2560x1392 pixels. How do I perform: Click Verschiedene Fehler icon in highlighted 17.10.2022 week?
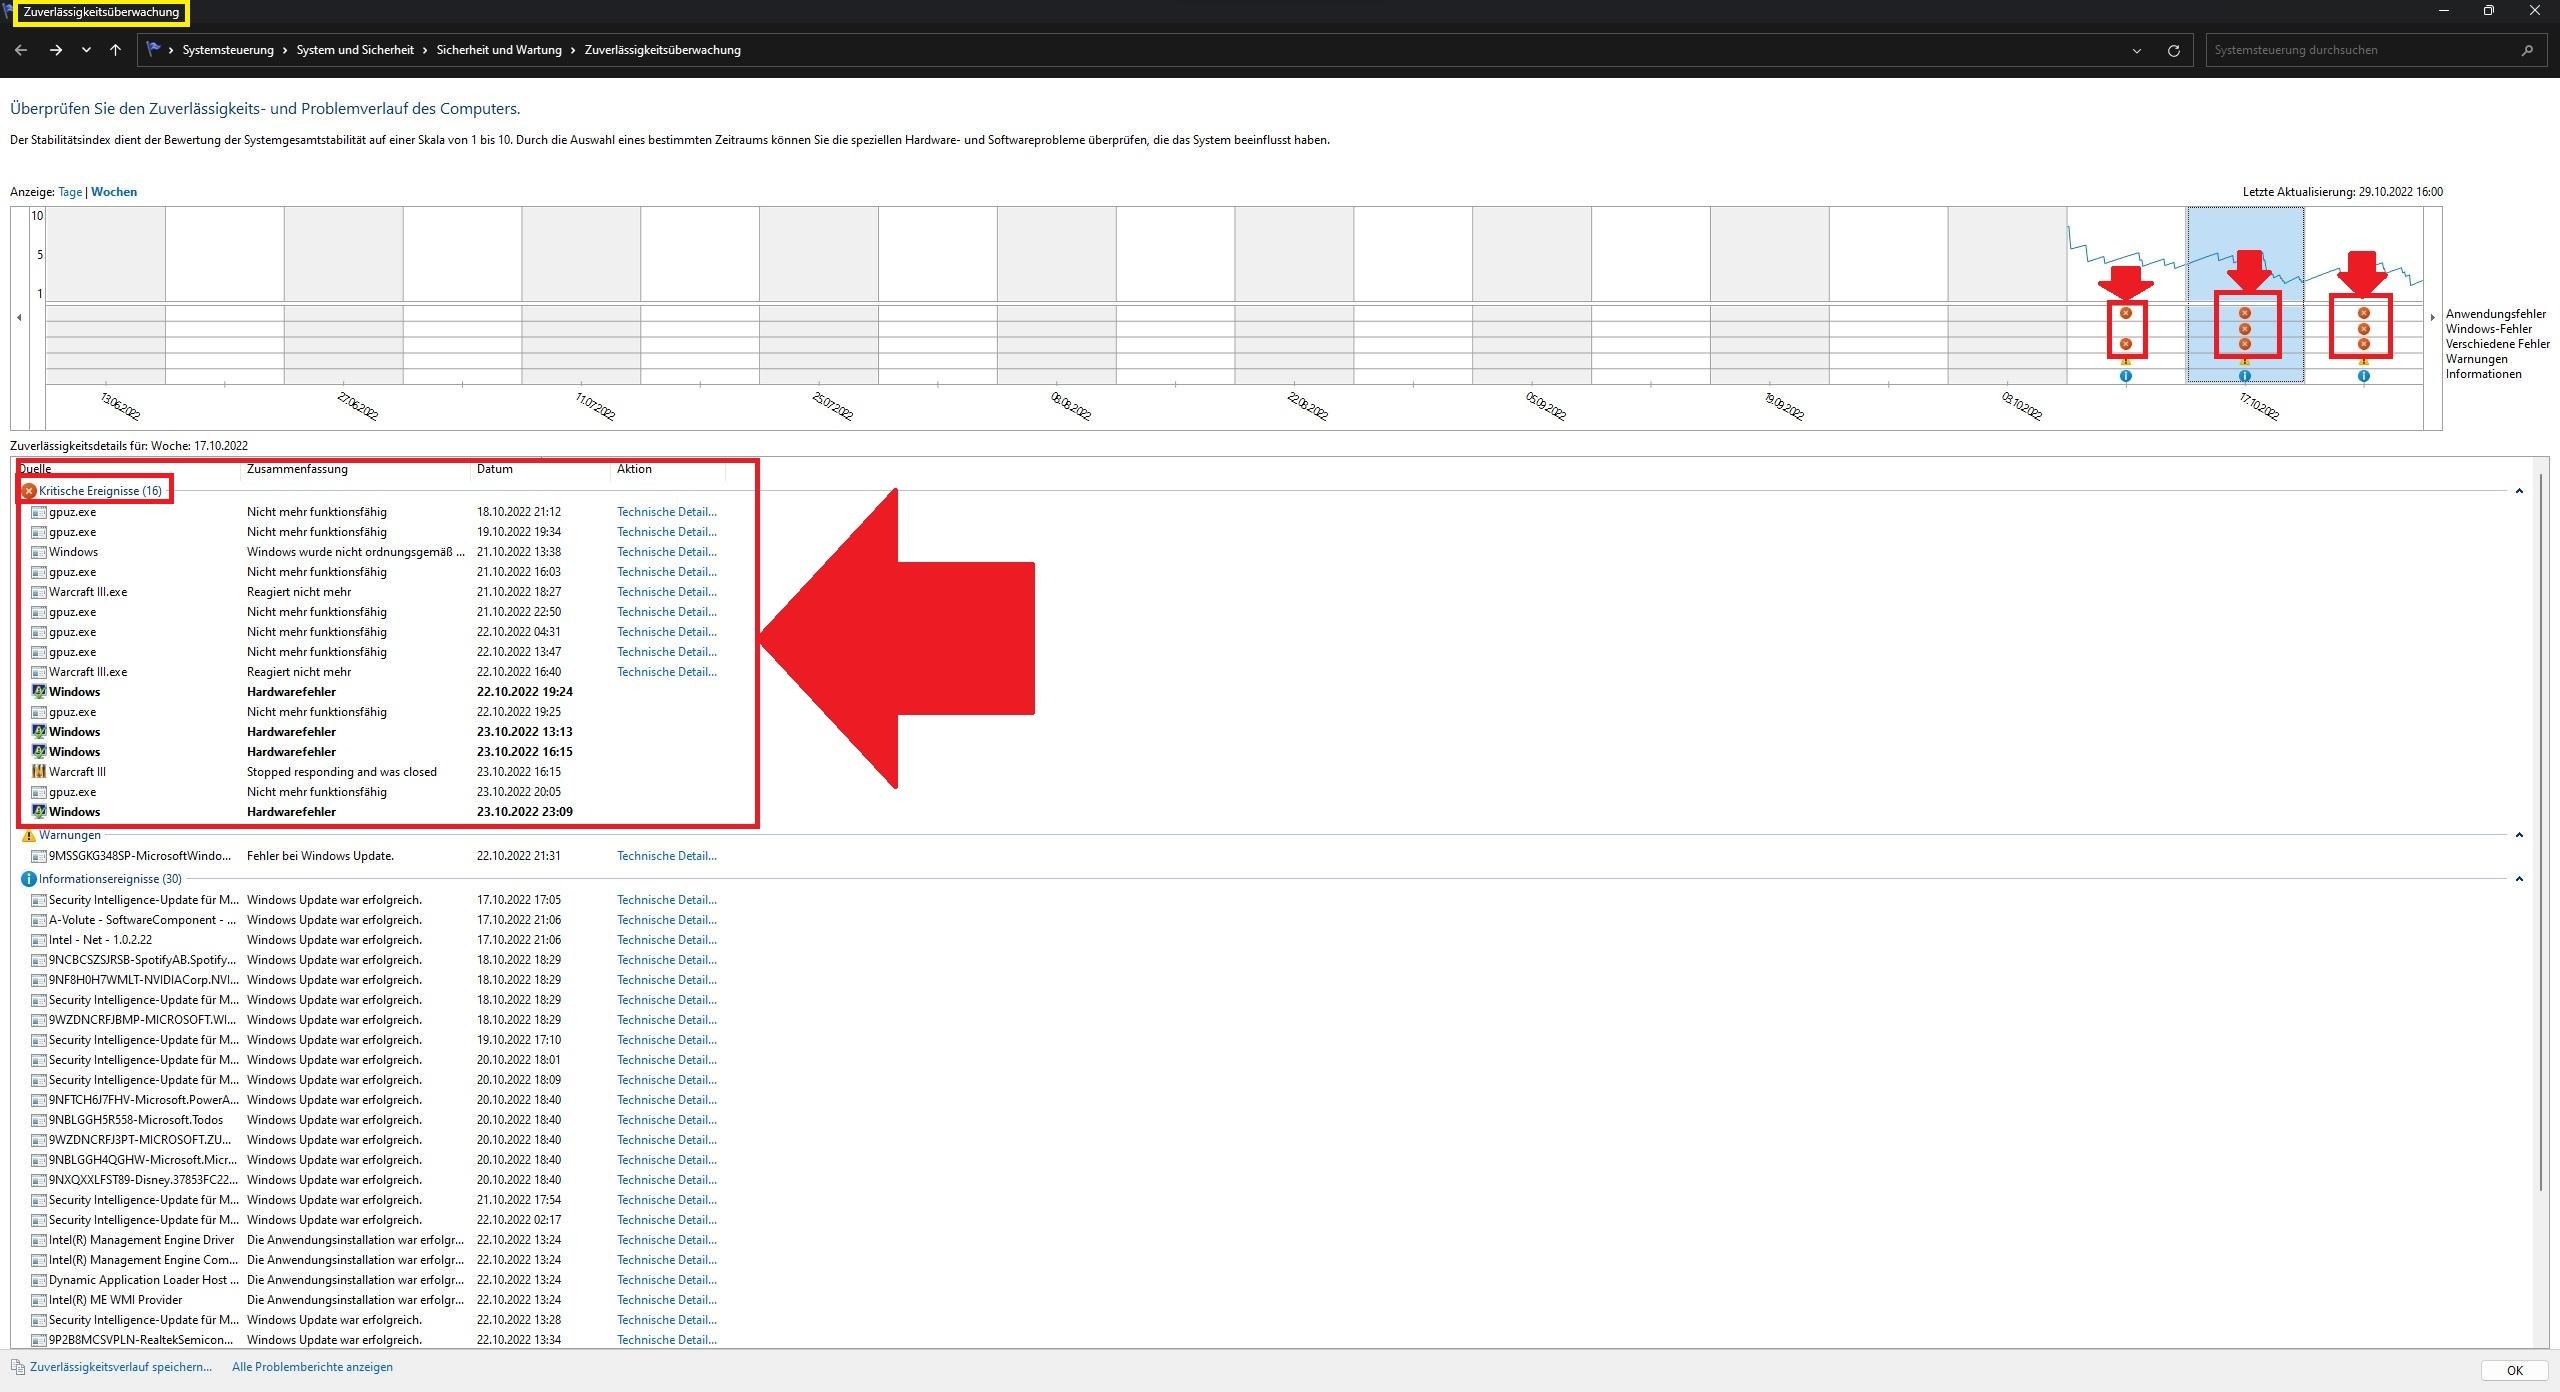coord(2245,344)
